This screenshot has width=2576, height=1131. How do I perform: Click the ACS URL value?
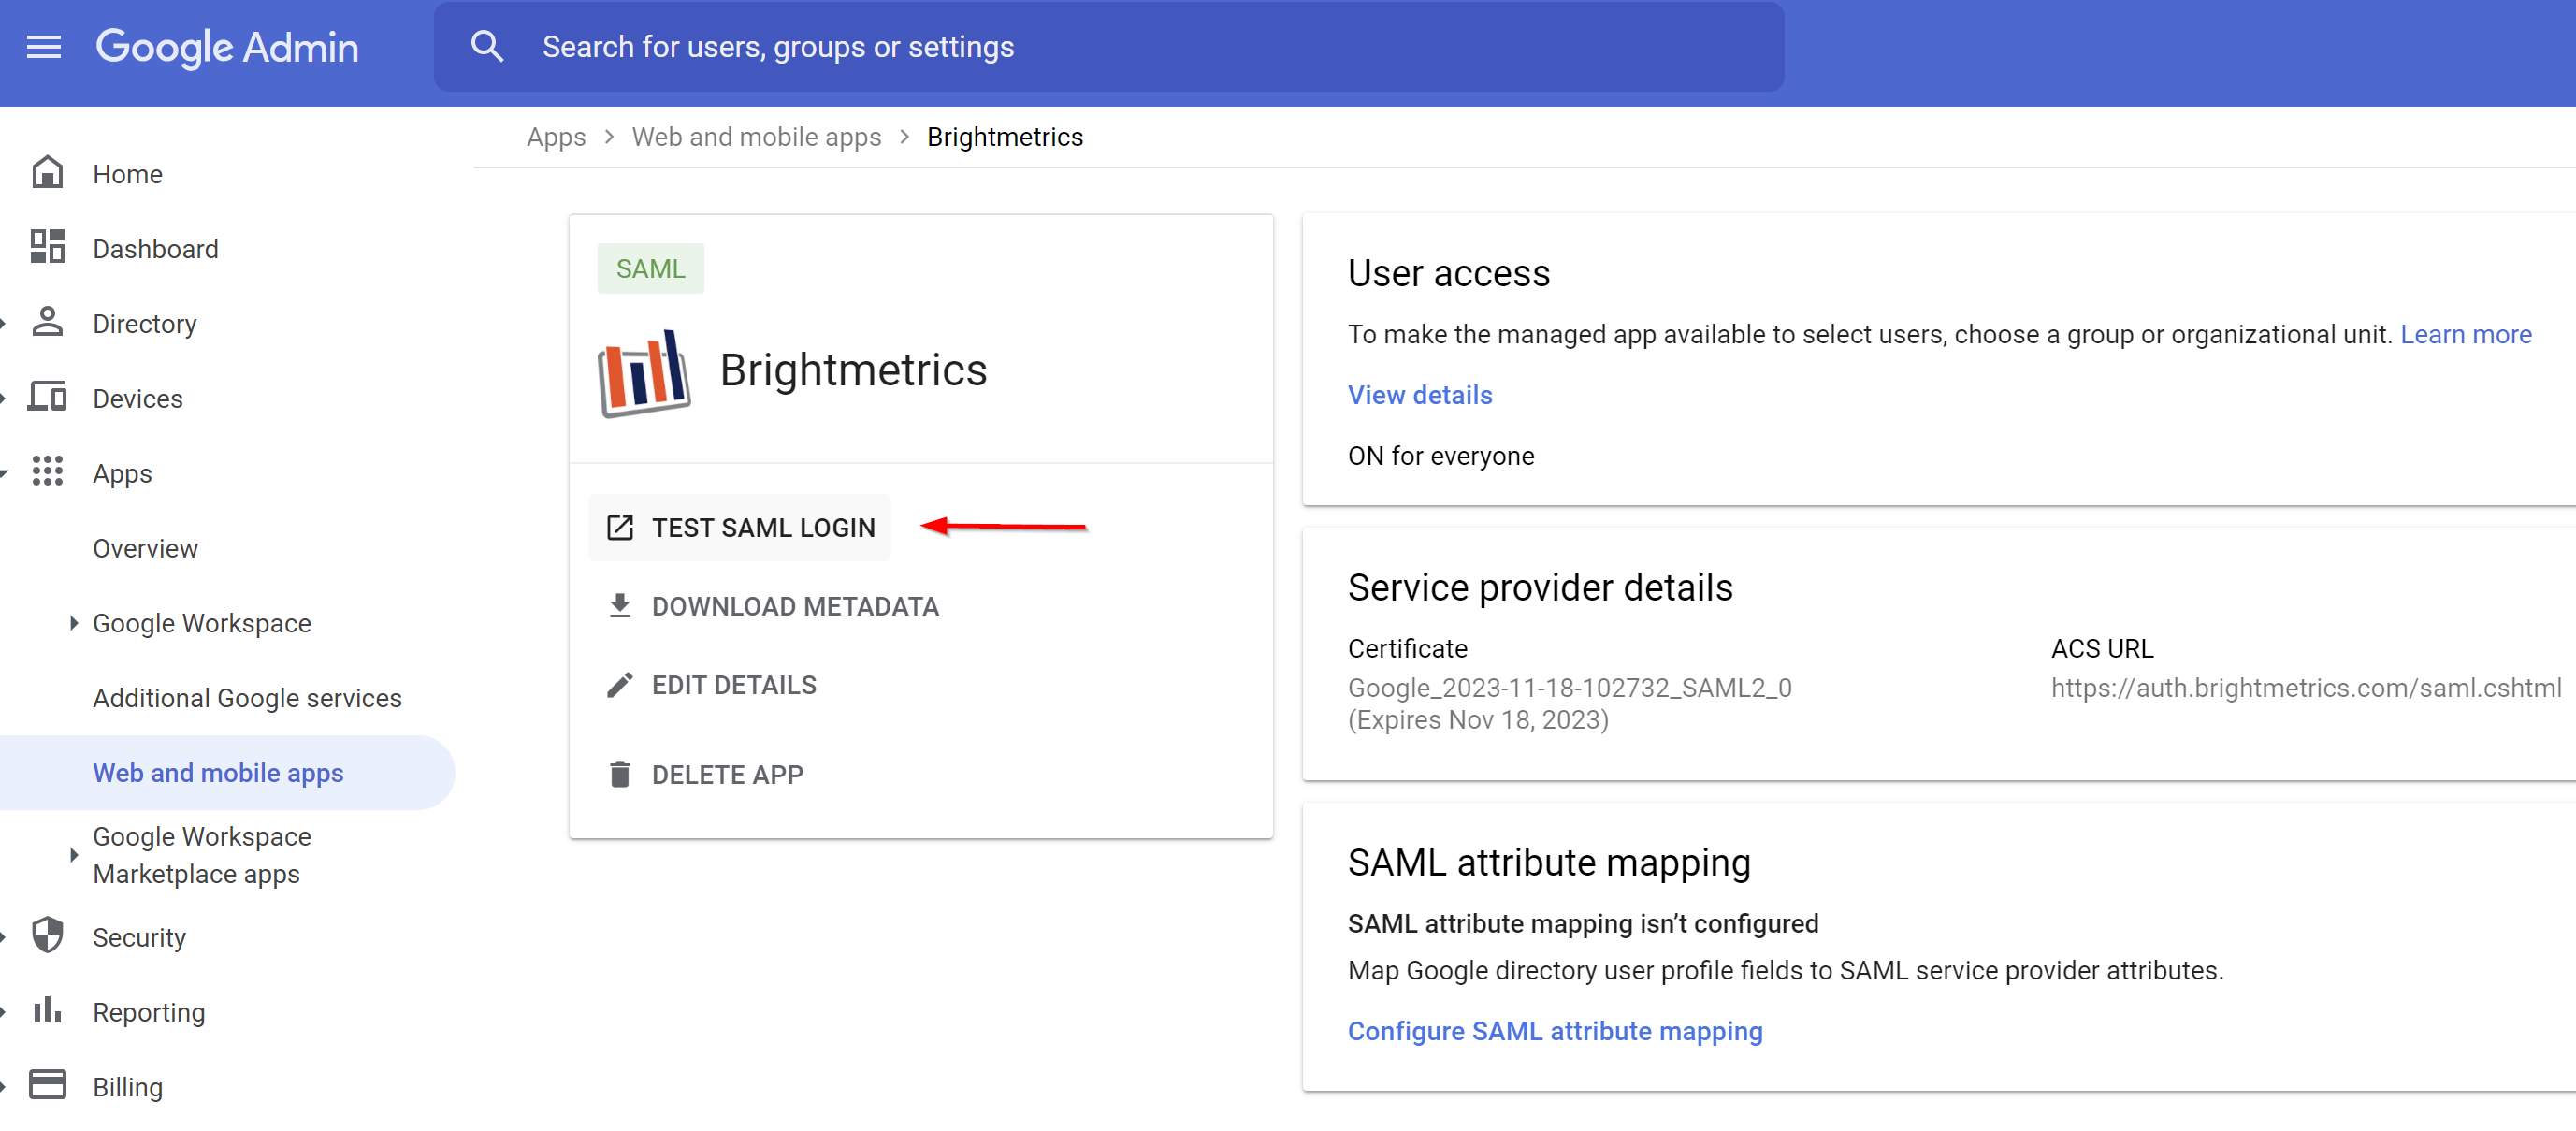[2305, 688]
